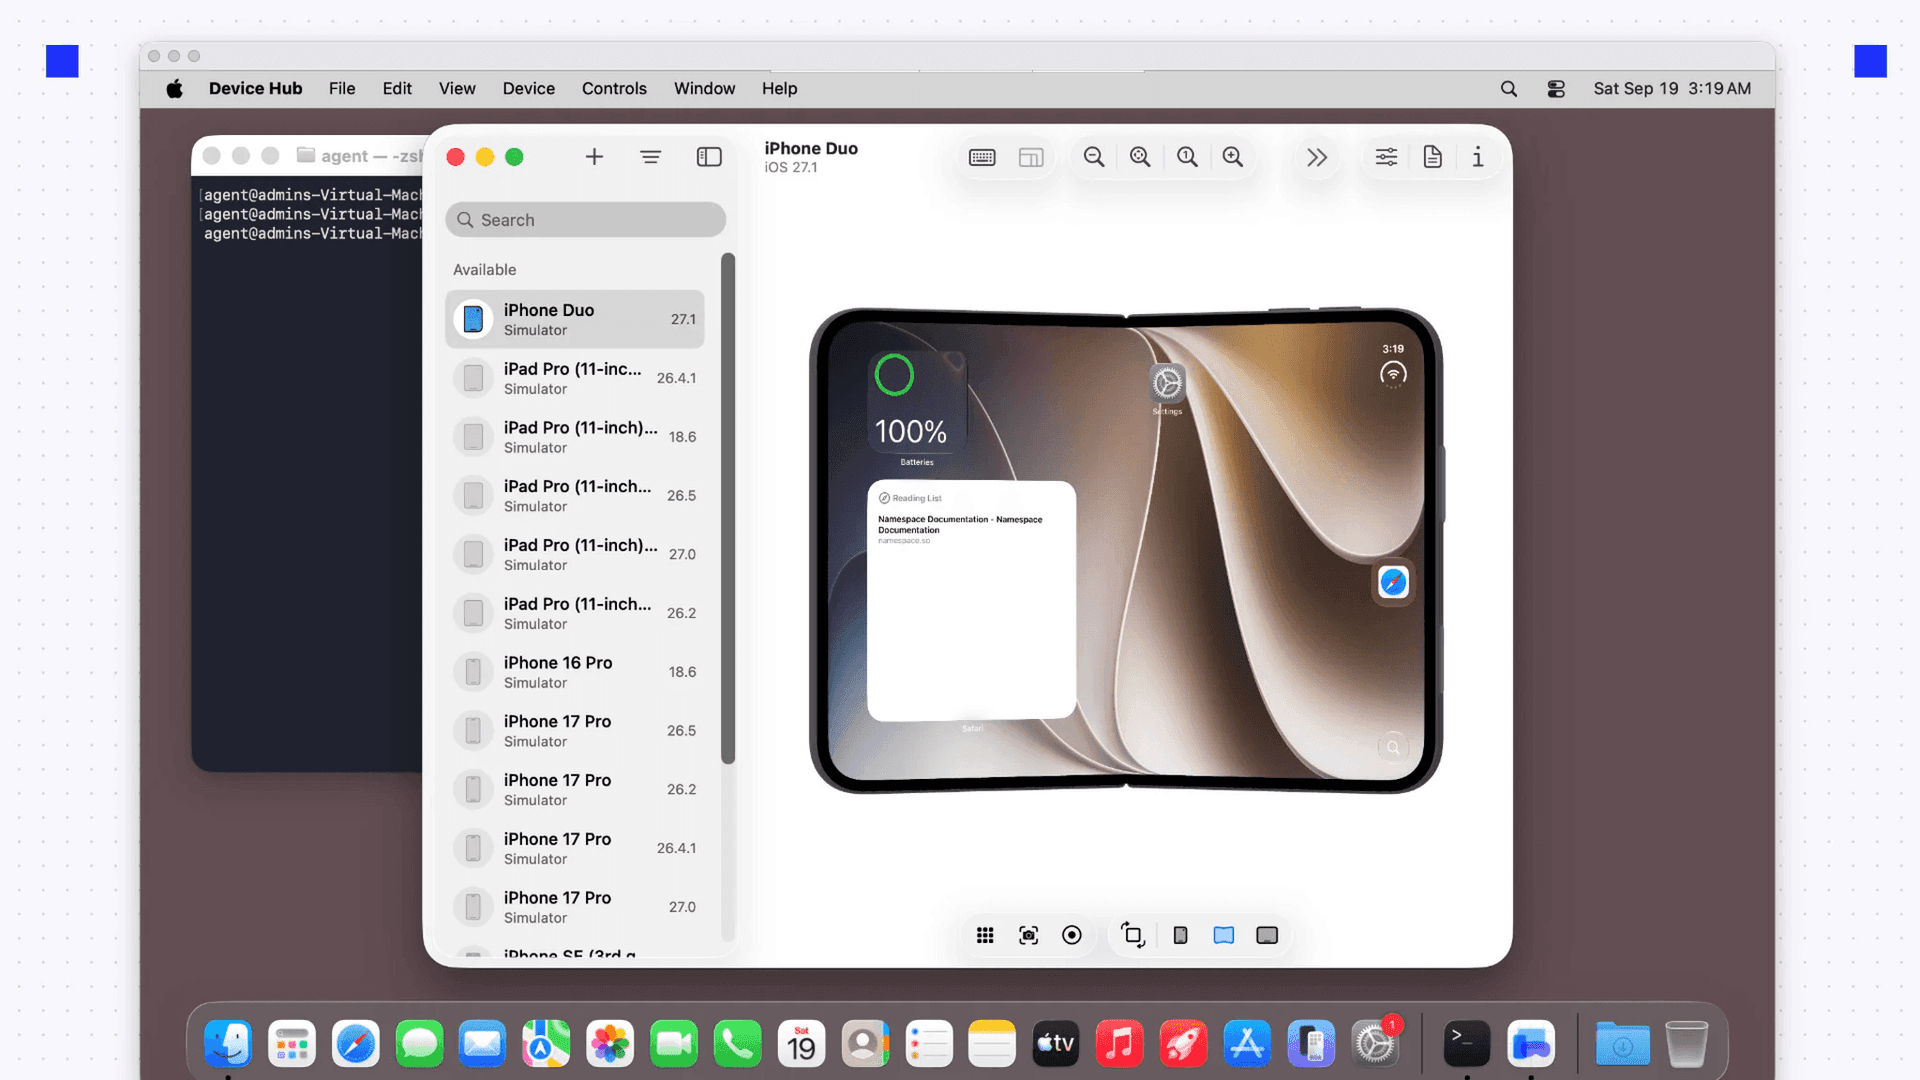Screen dimensions: 1920x1080
Task: Open the Controls menu
Action: (x=614, y=88)
